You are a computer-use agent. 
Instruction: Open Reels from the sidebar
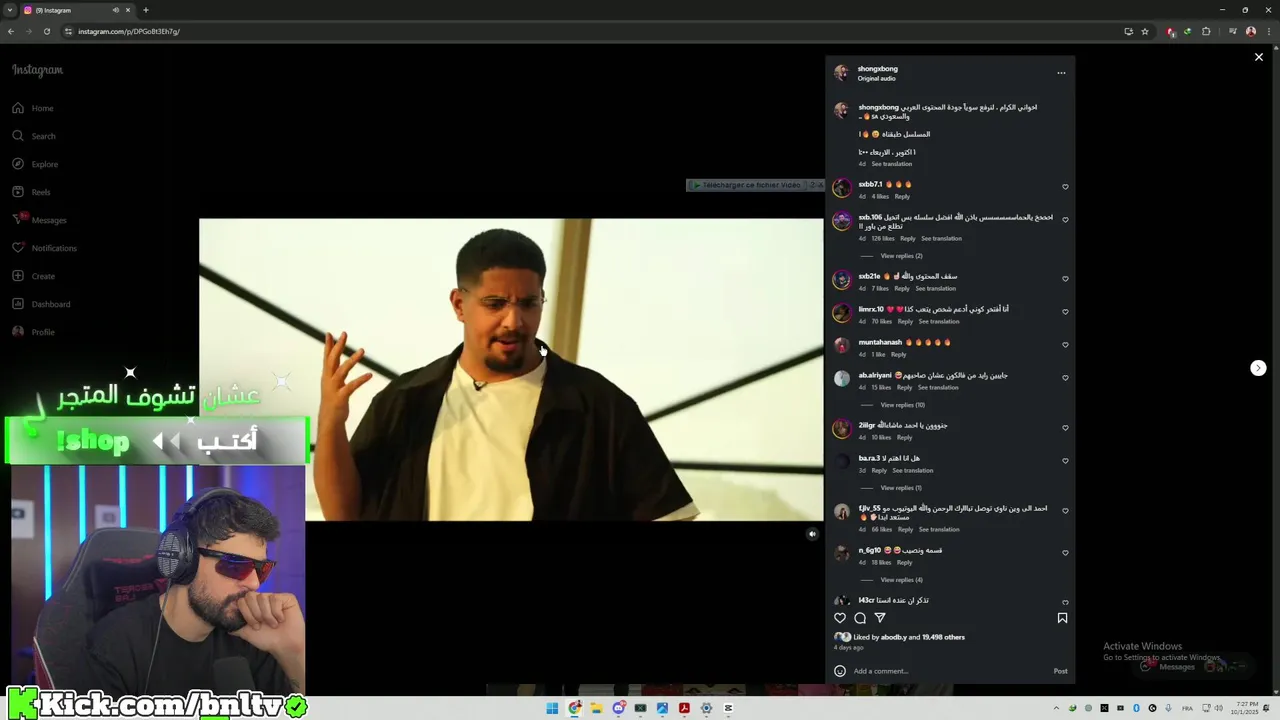click(x=32, y=192)
